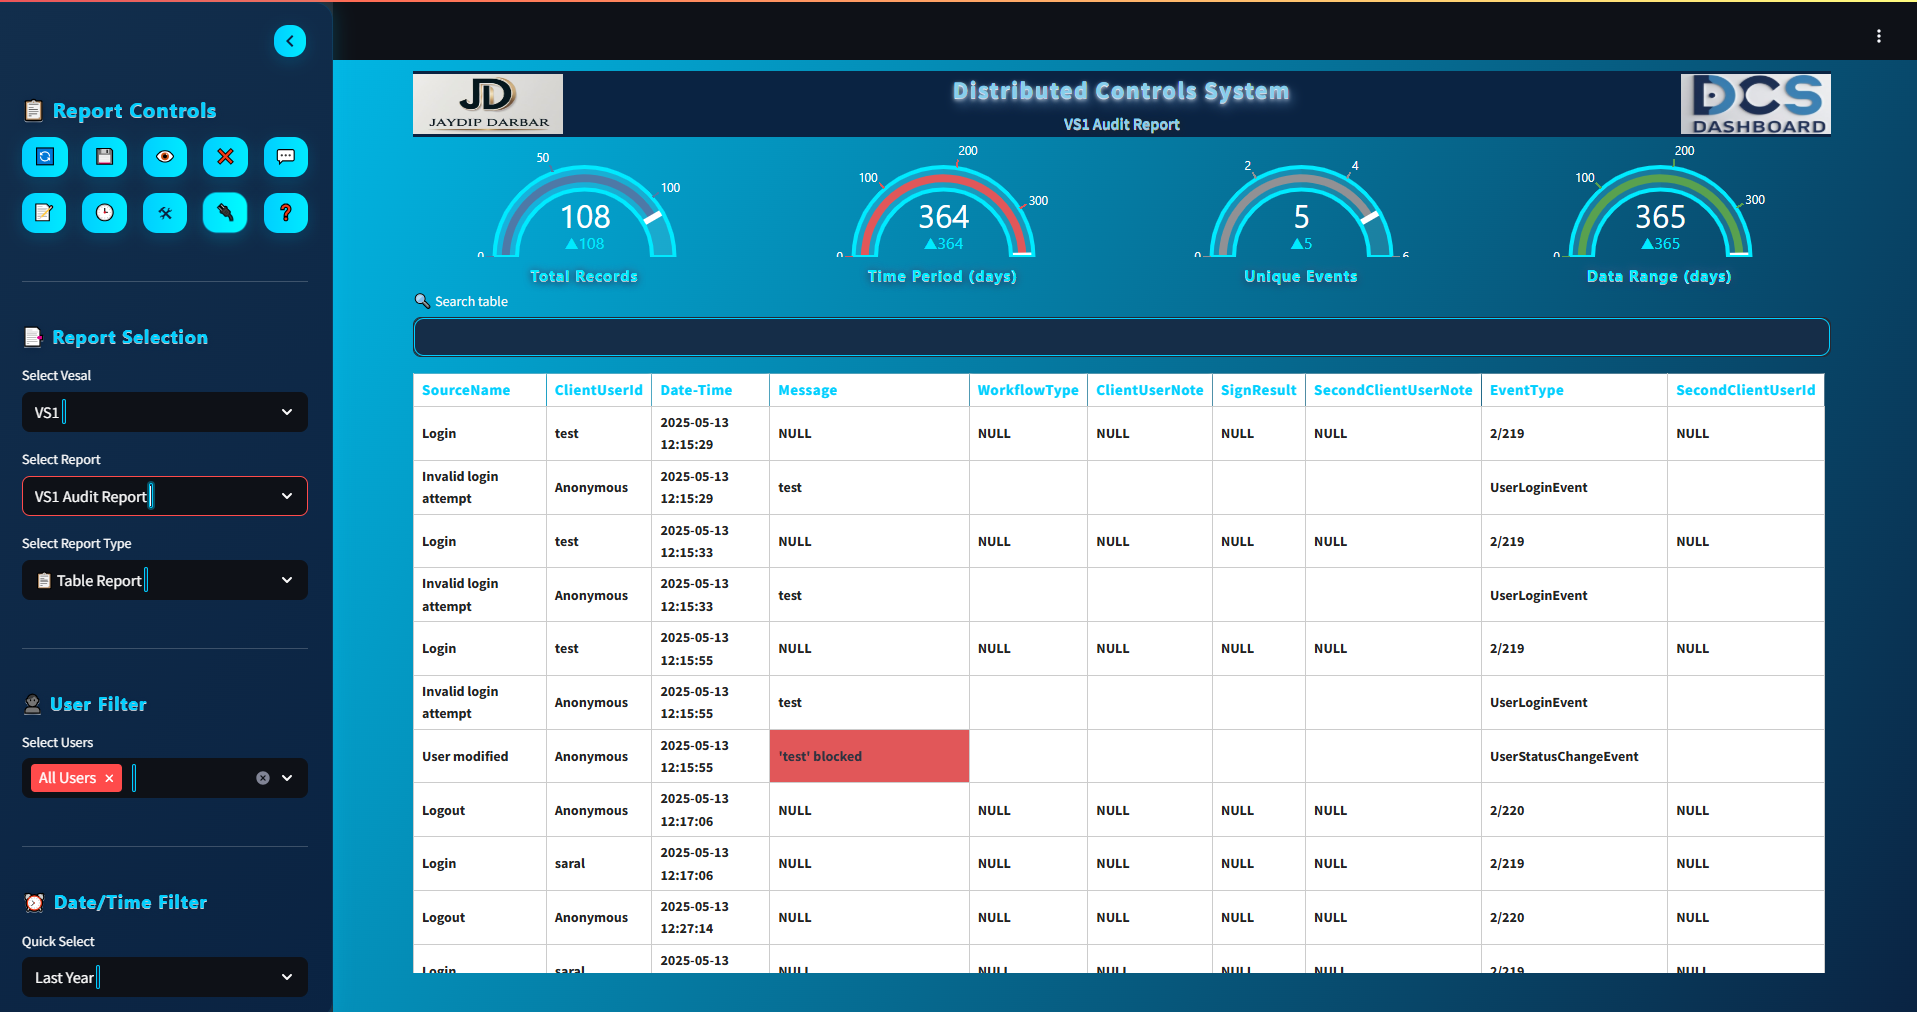Sort table by Date-Time column header
This screenshot has height=1012, width=1917.
696,390
